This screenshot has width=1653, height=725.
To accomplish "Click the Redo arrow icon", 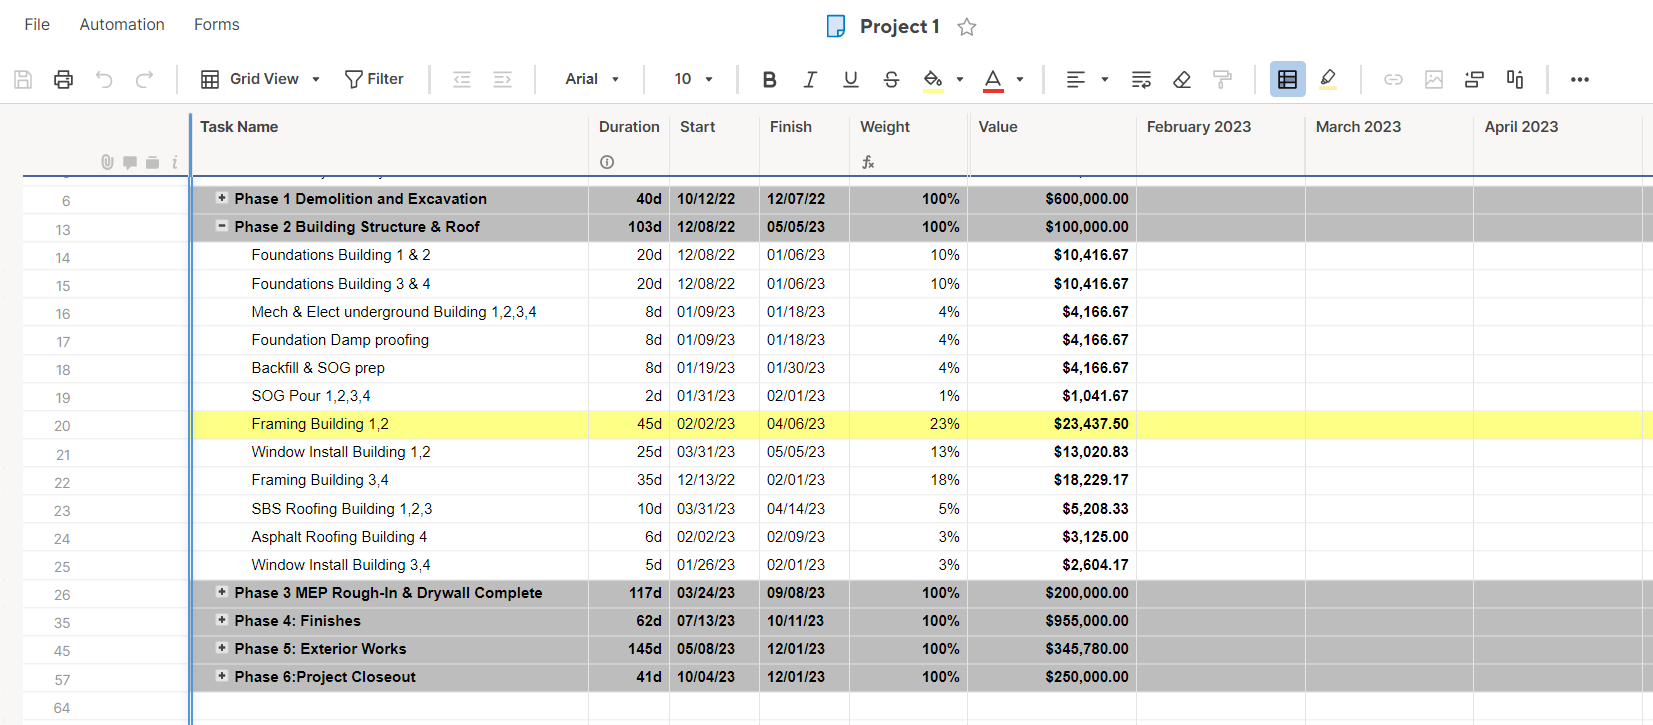I will point(144,79).
